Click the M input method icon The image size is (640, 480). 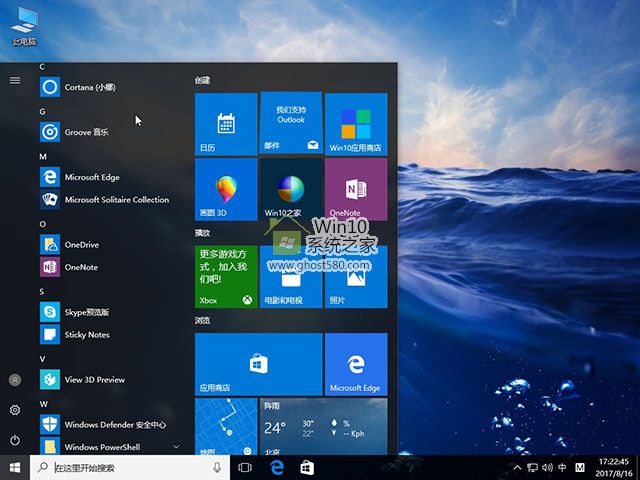point(580,468)
